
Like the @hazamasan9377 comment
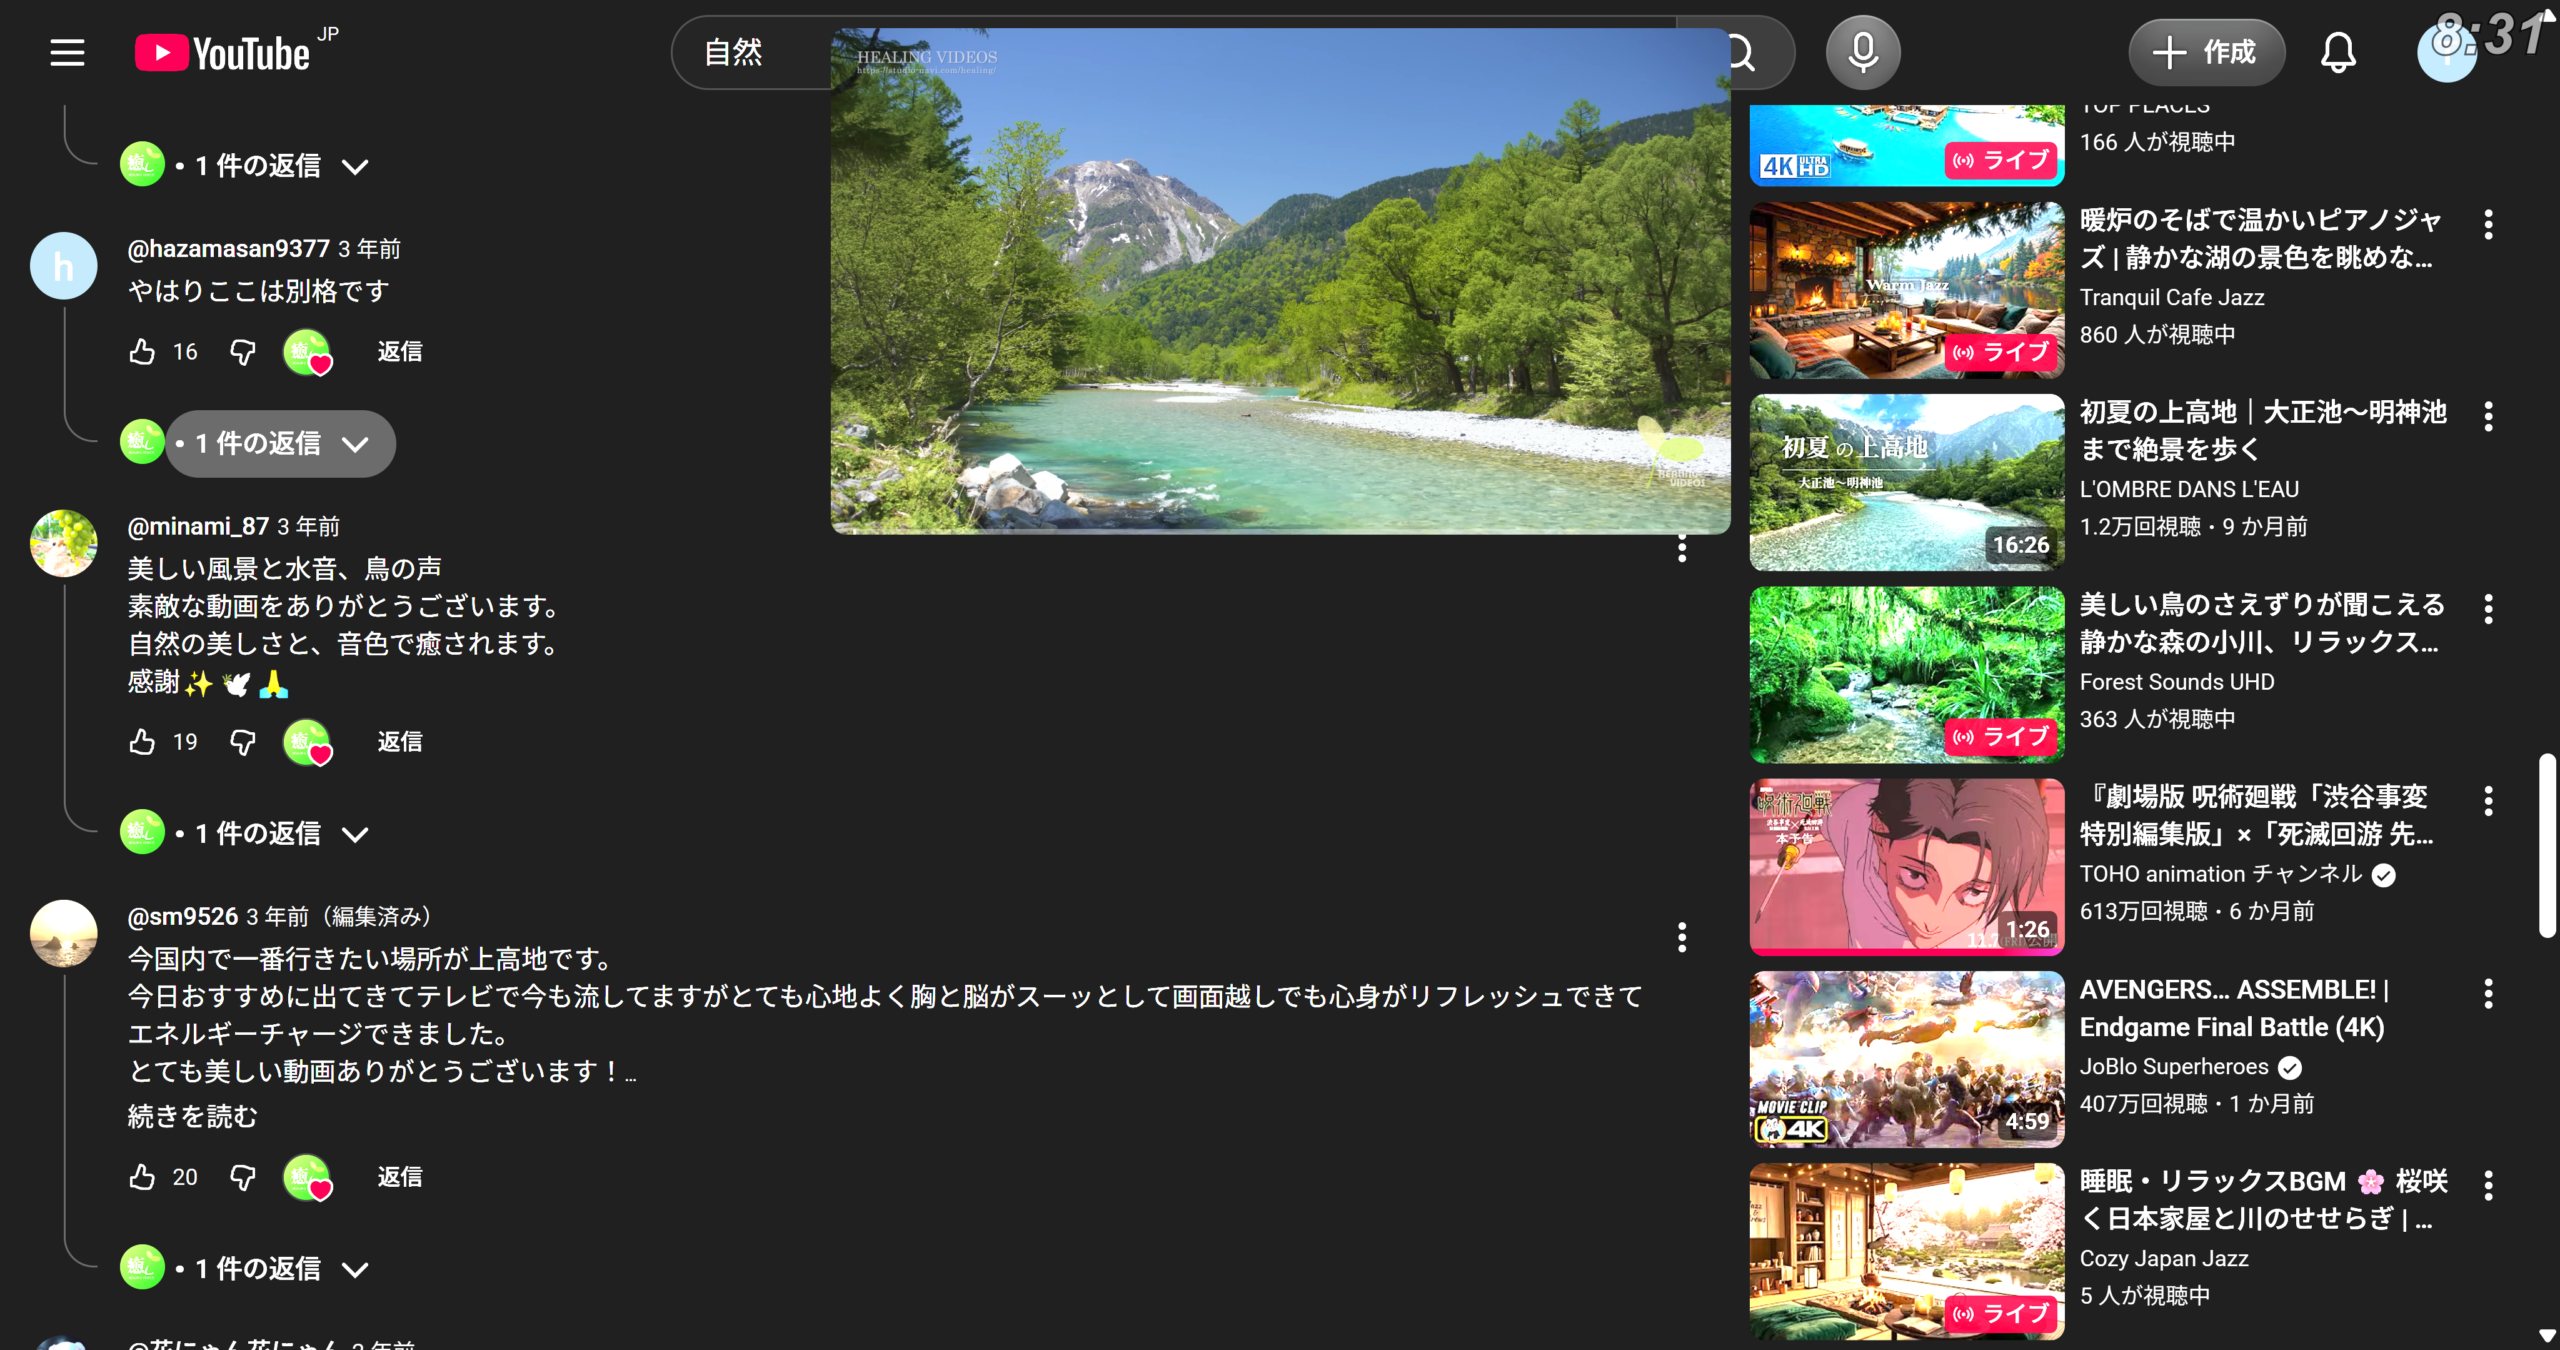coord(142,351)
